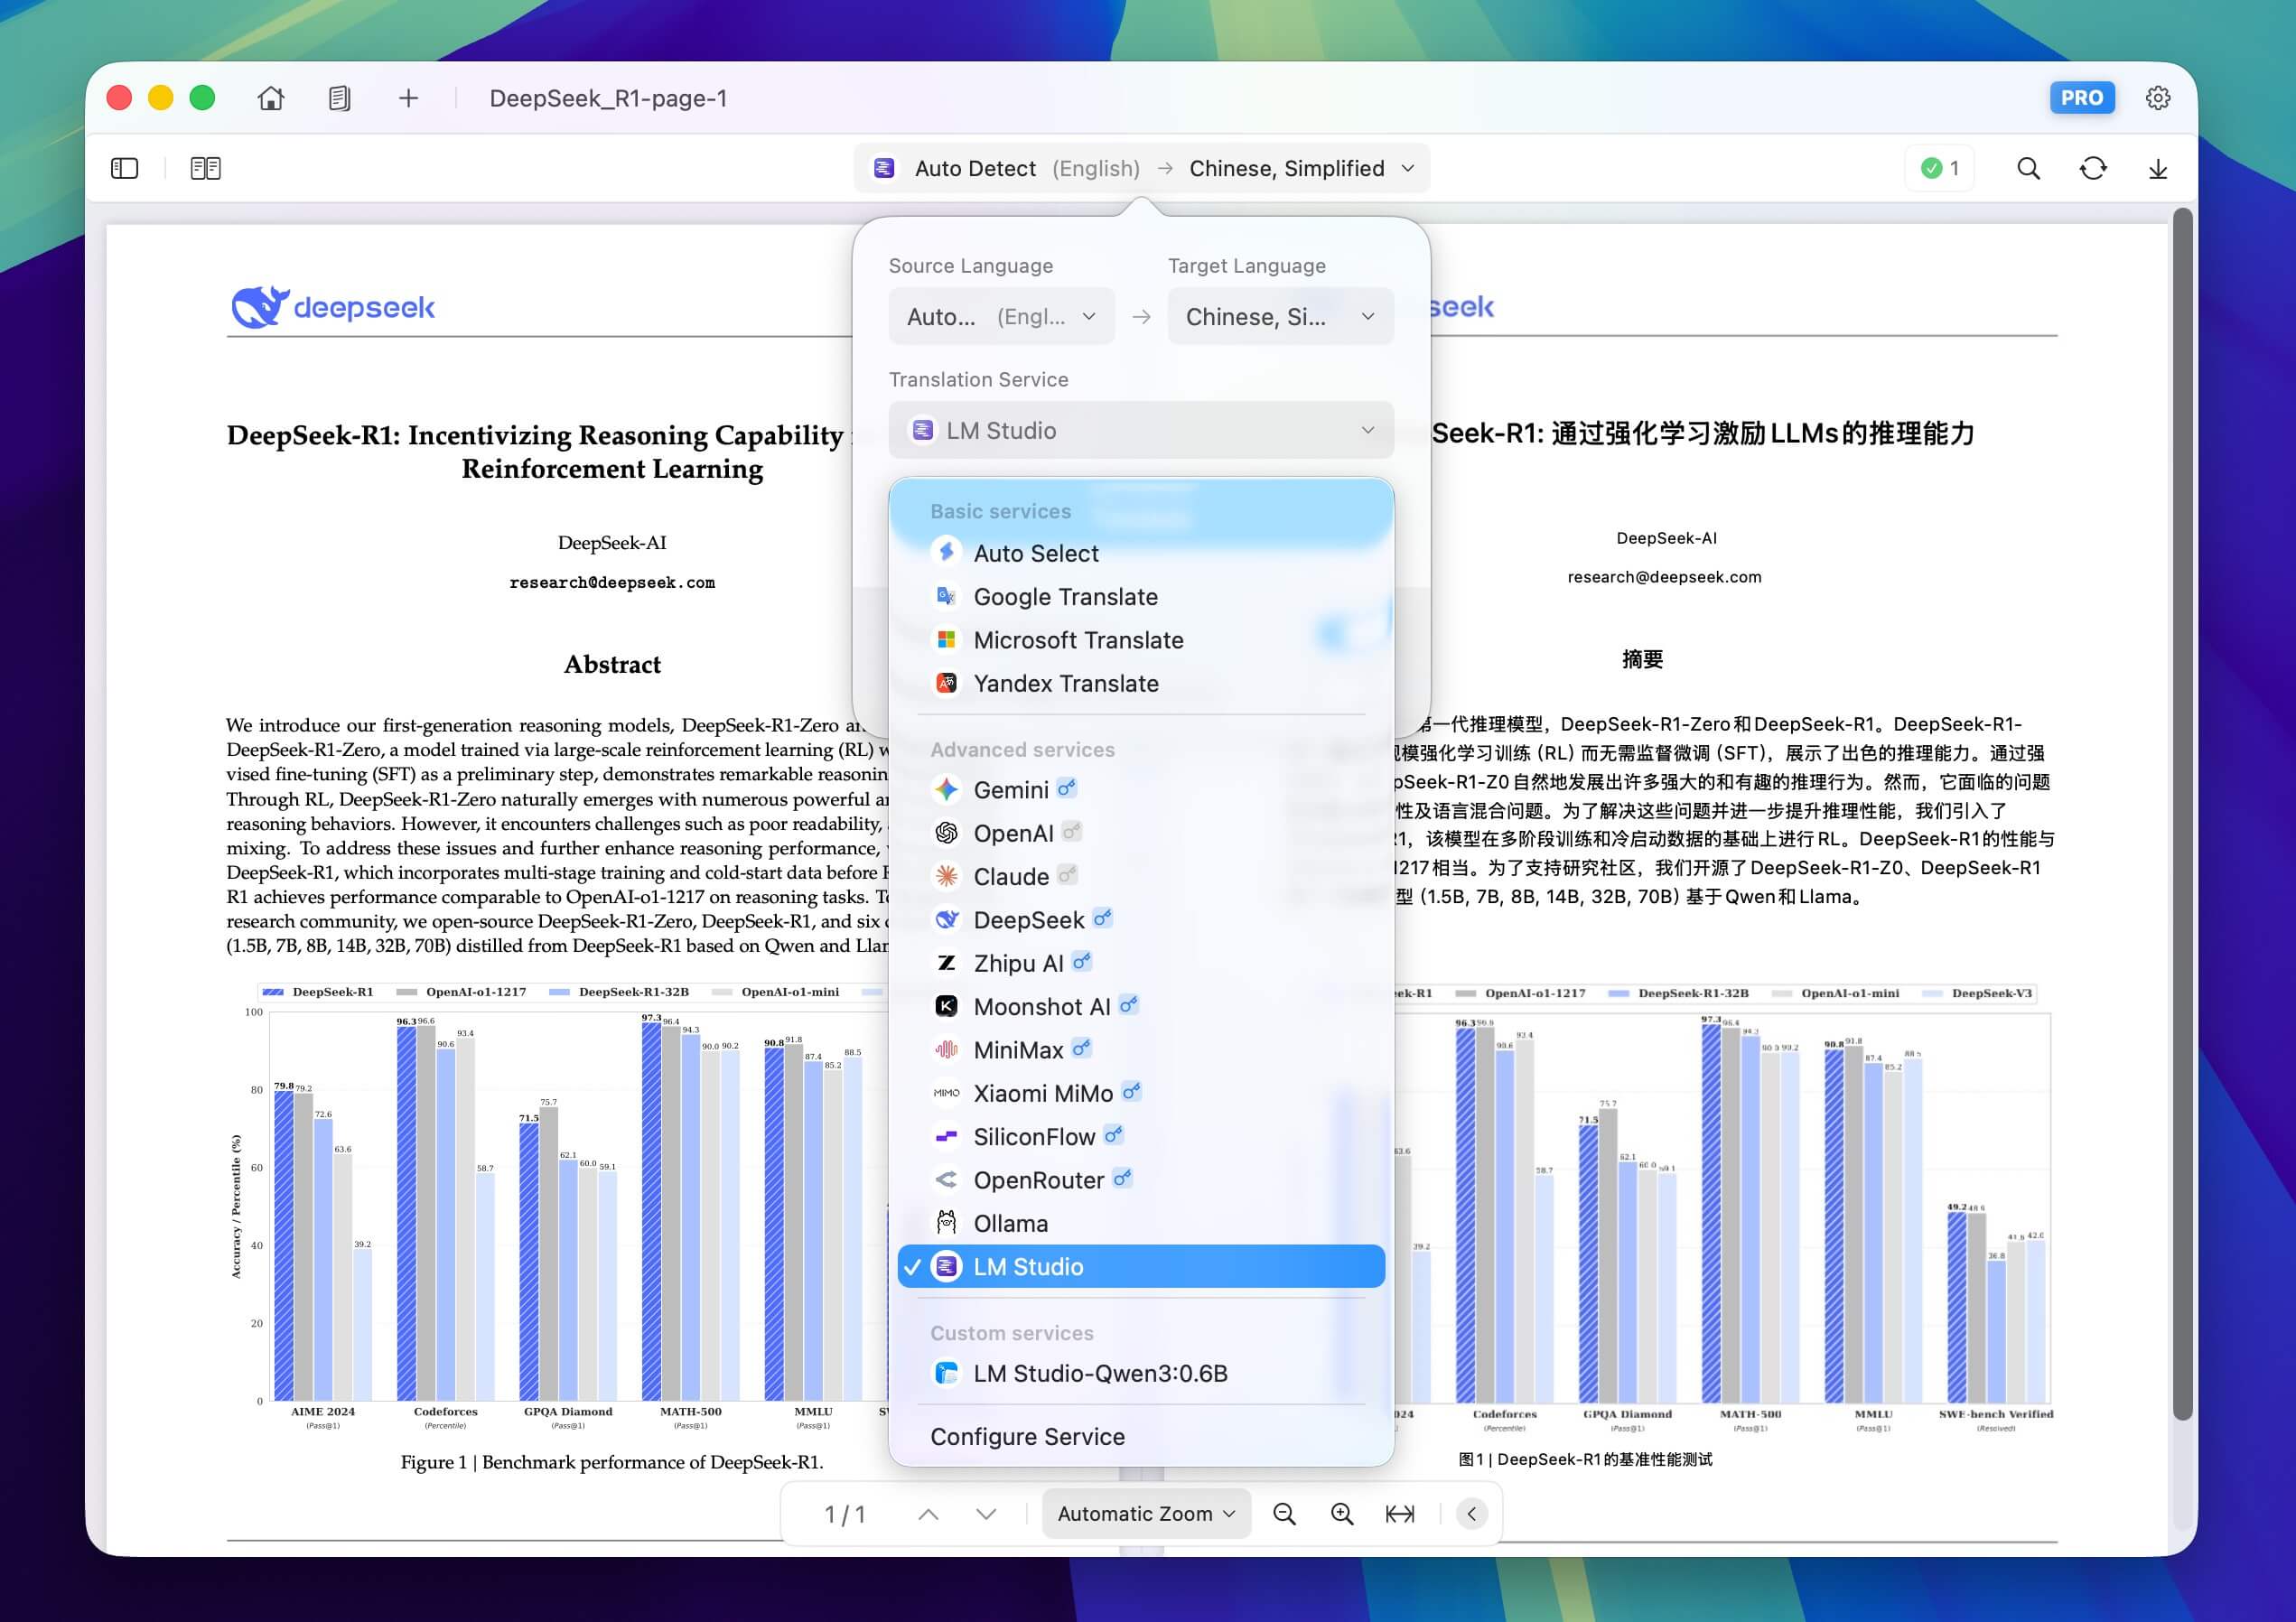Collapse the Translation Service LM Studio dropdown

(x=1141, y=431)
